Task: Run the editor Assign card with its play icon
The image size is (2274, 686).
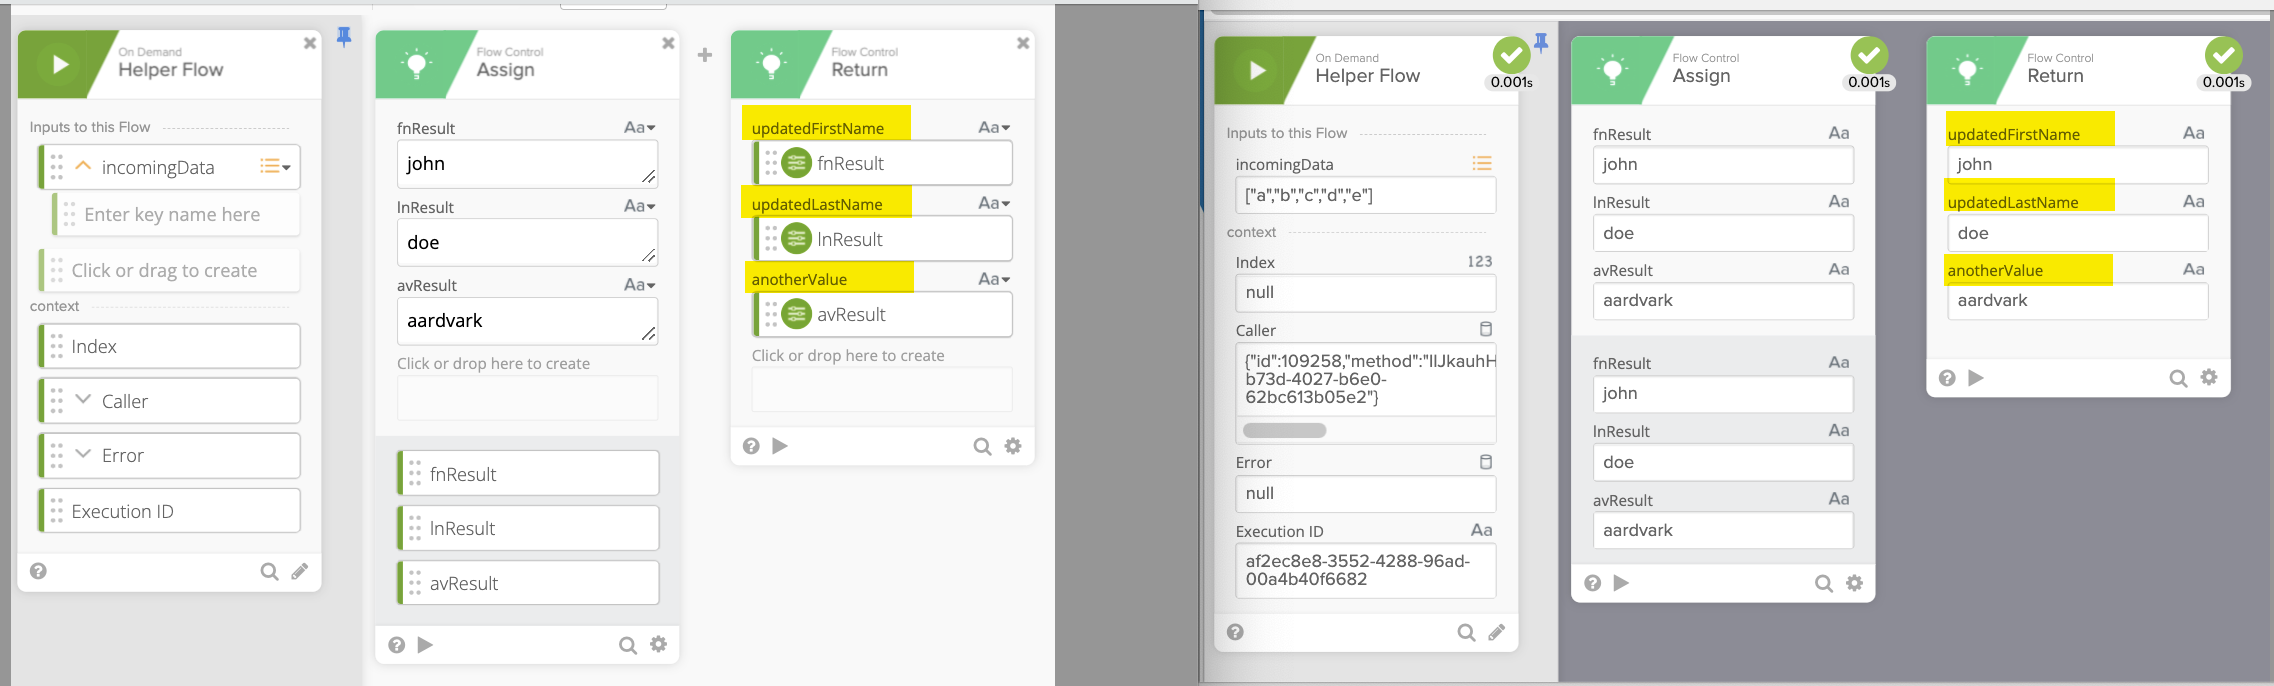Action: click(x=425, y=645)
